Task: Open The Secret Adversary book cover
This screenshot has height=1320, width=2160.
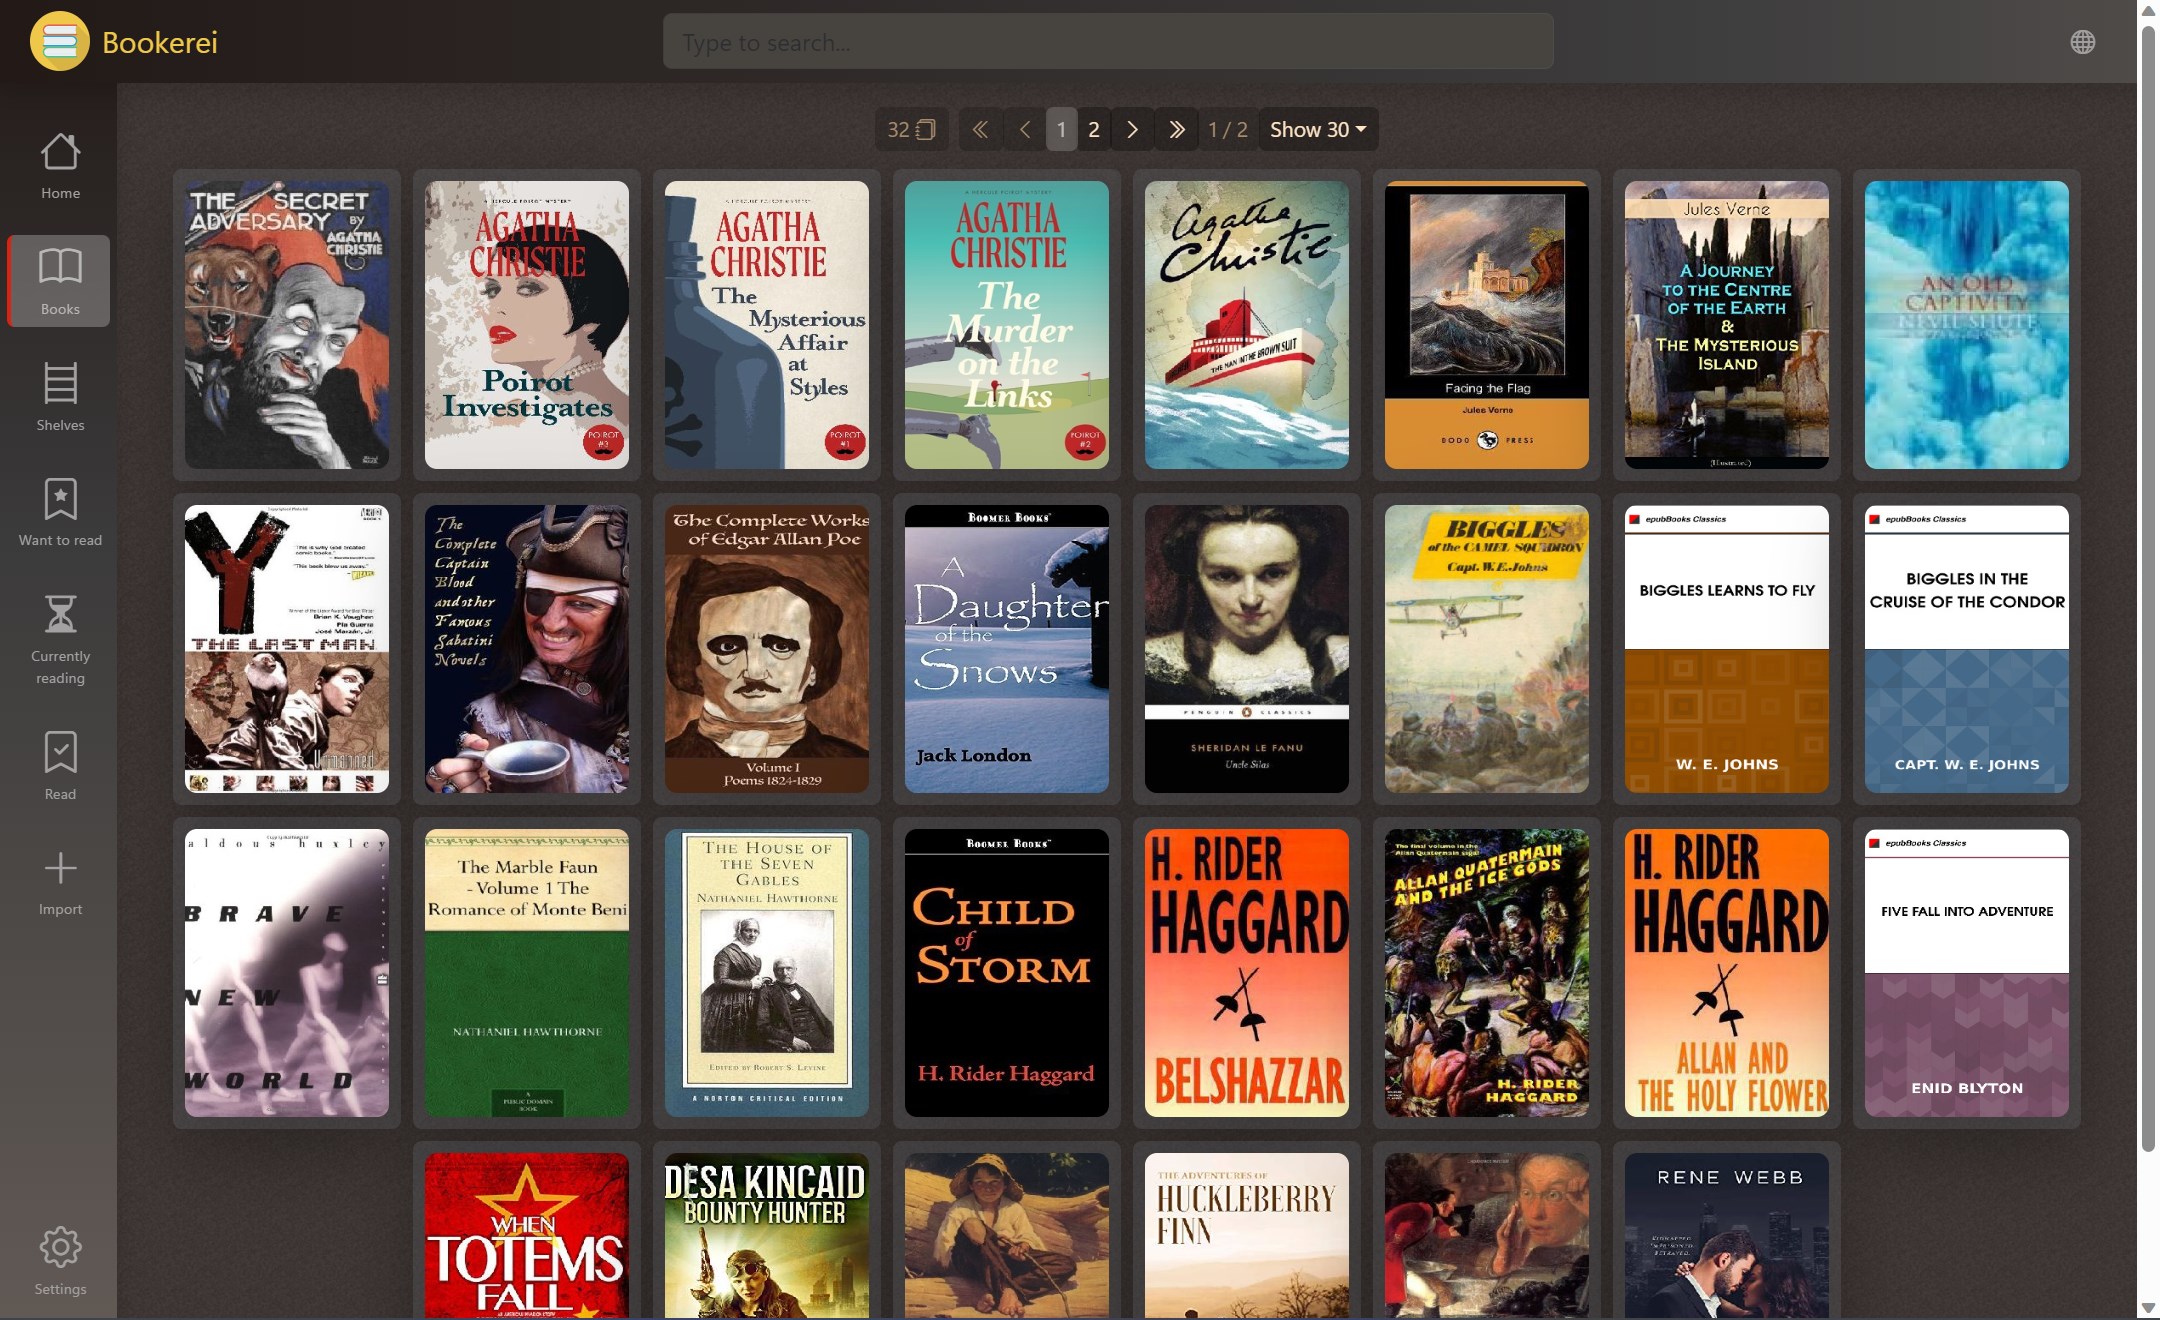Action: pyautogui.click(x=286, y=325)
